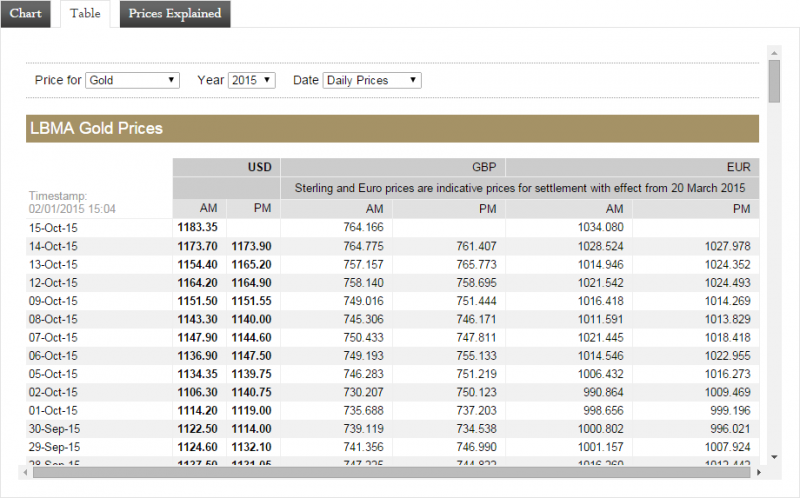Click USD AM price 1143.30
800x498 pixels.
tap(197, 319)
